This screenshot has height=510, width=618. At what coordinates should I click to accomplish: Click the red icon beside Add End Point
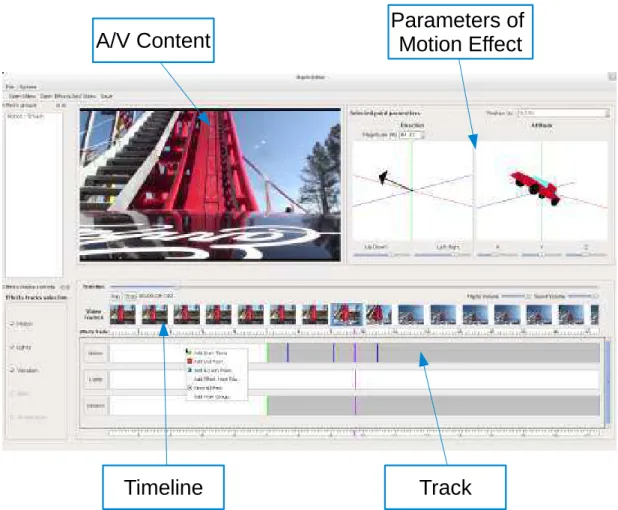[x=190, y=361]
